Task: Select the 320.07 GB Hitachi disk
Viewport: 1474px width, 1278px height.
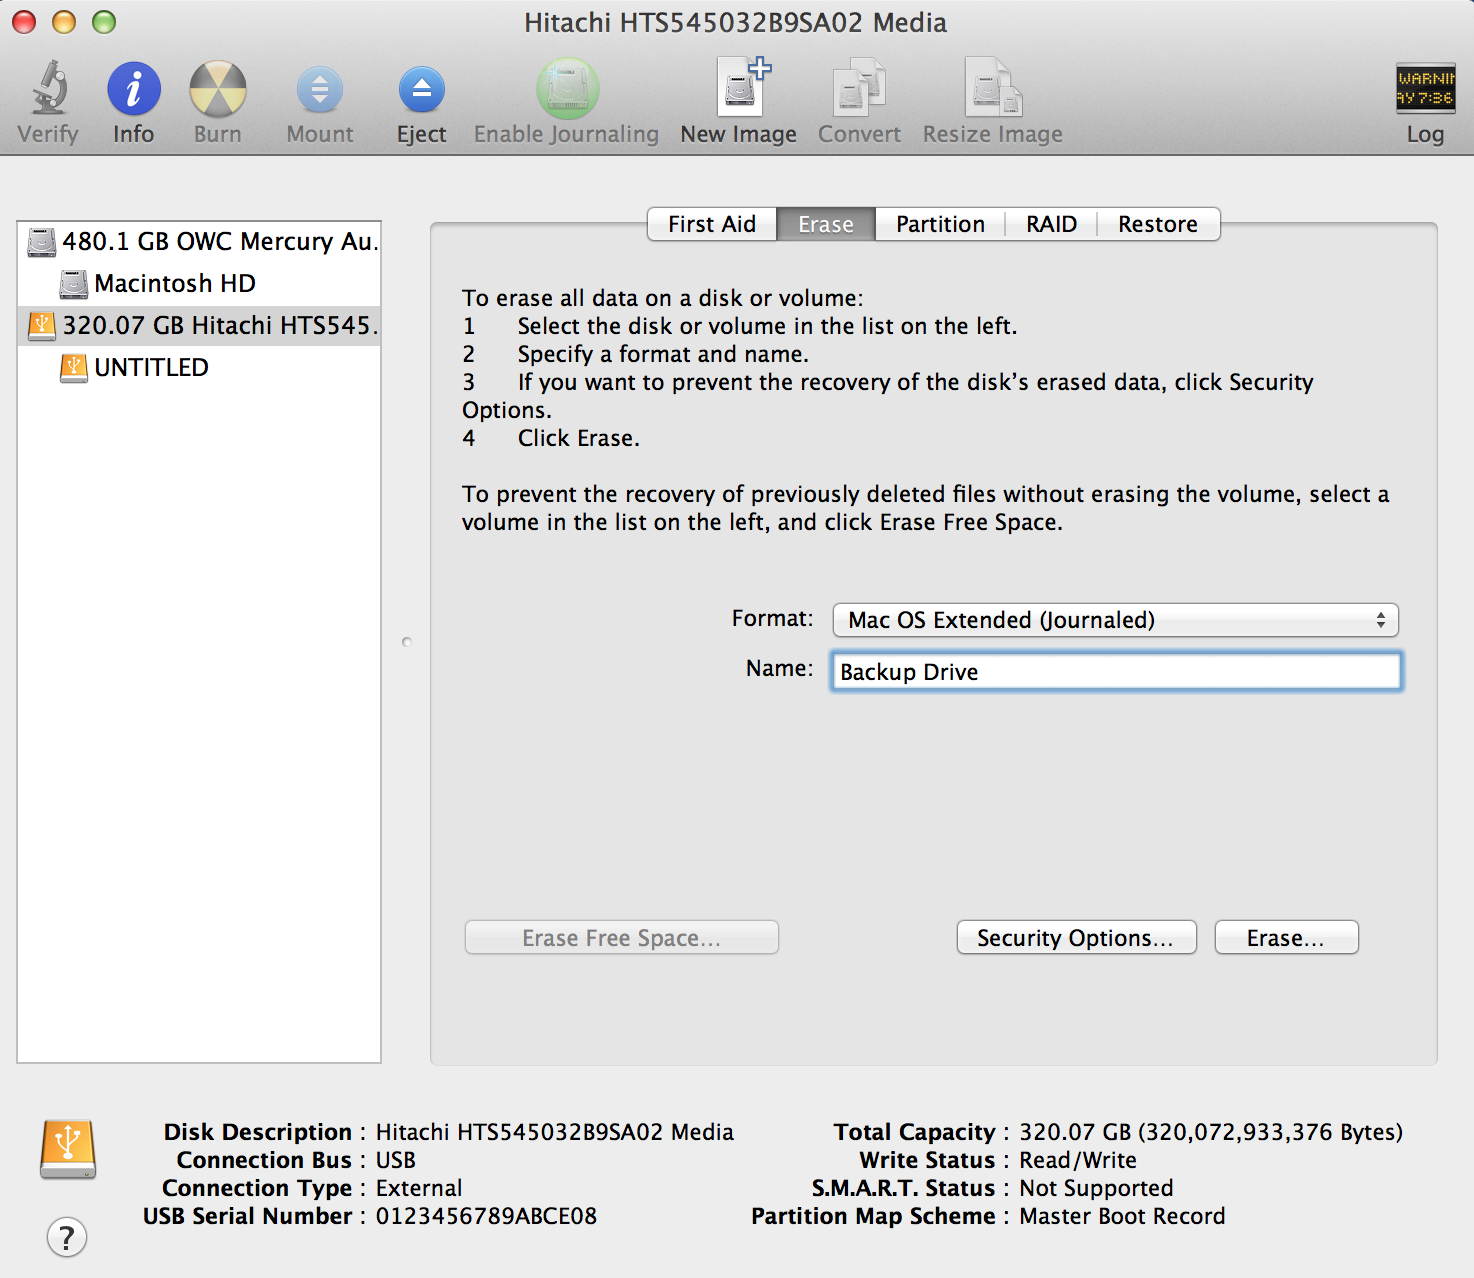Action: [199, 326]
